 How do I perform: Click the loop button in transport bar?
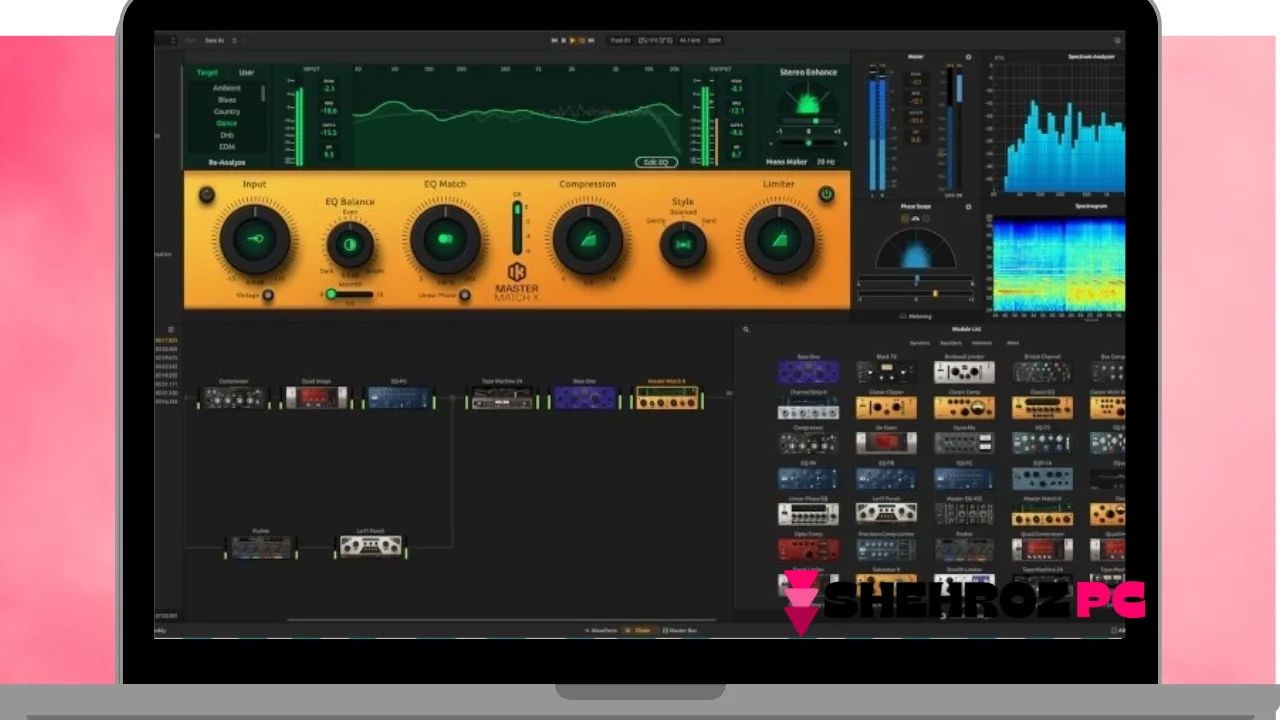[x=581, y=40]
